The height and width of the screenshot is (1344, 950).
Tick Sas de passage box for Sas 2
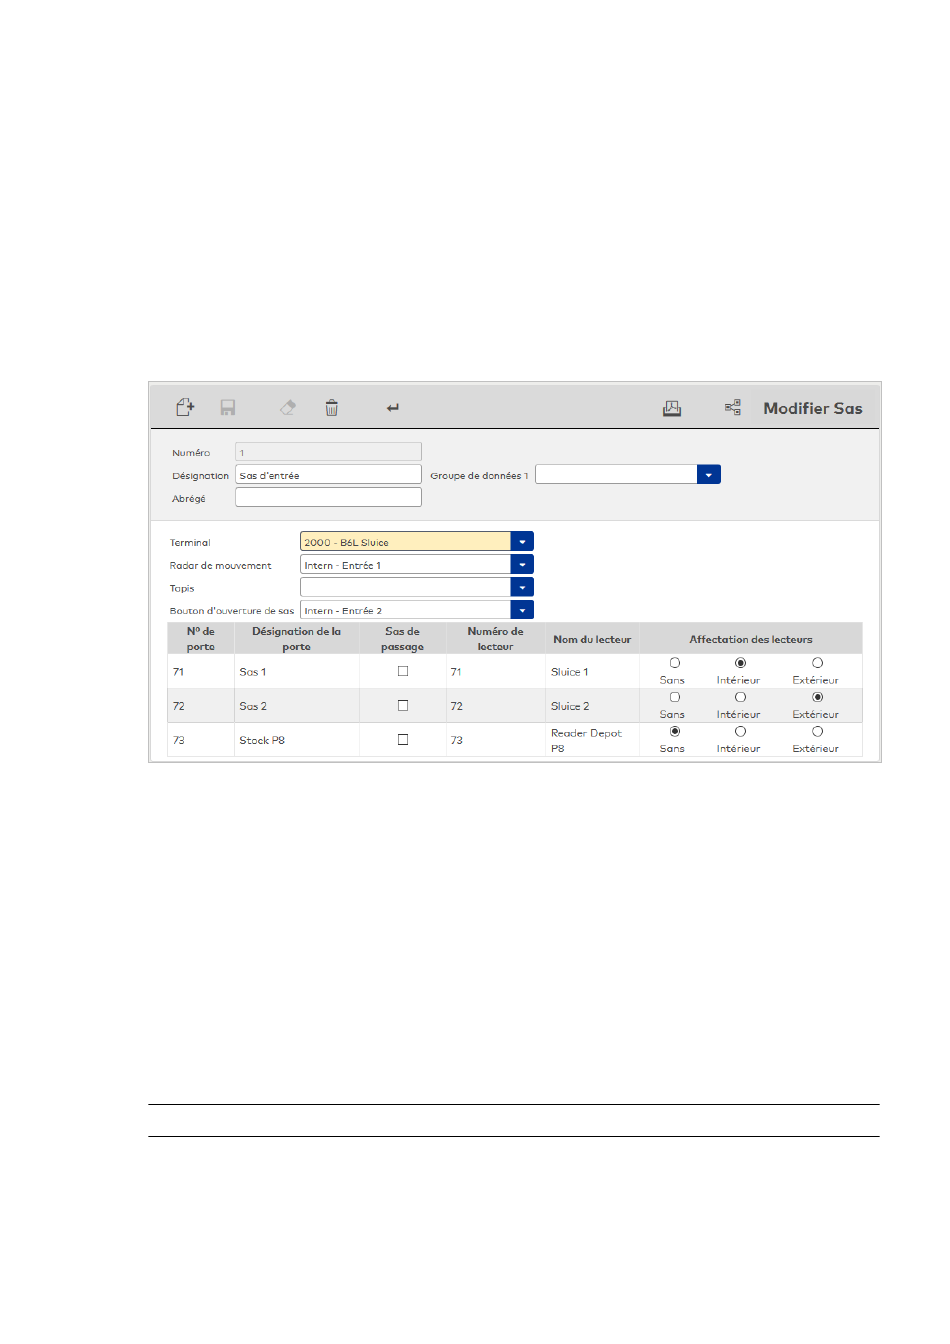pos(403,705)
